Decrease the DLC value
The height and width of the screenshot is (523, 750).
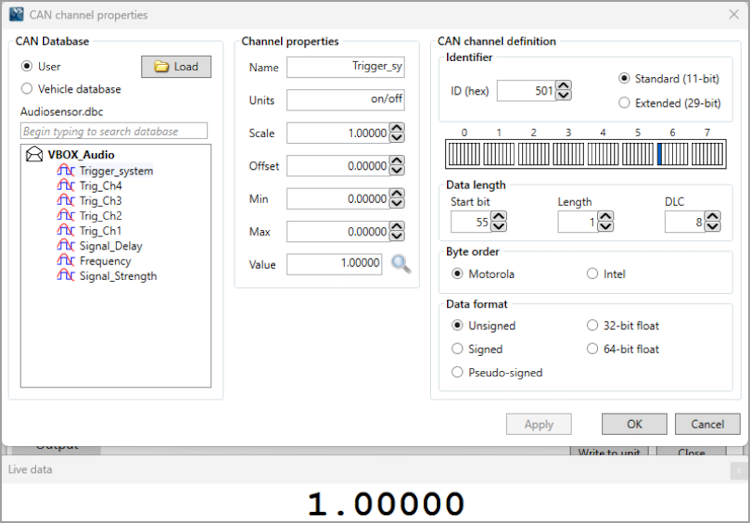point(713,227)
